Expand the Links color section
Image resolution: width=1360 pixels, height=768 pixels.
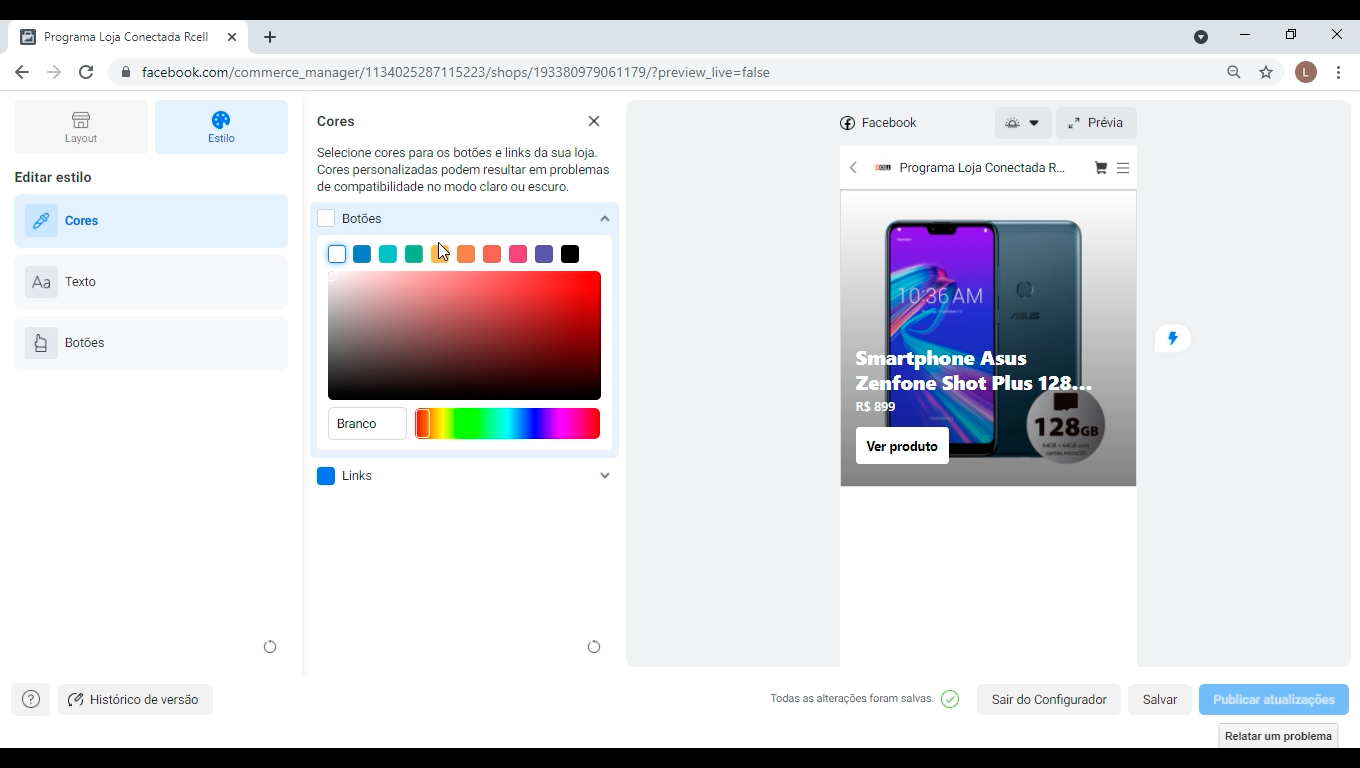(604, 476)
